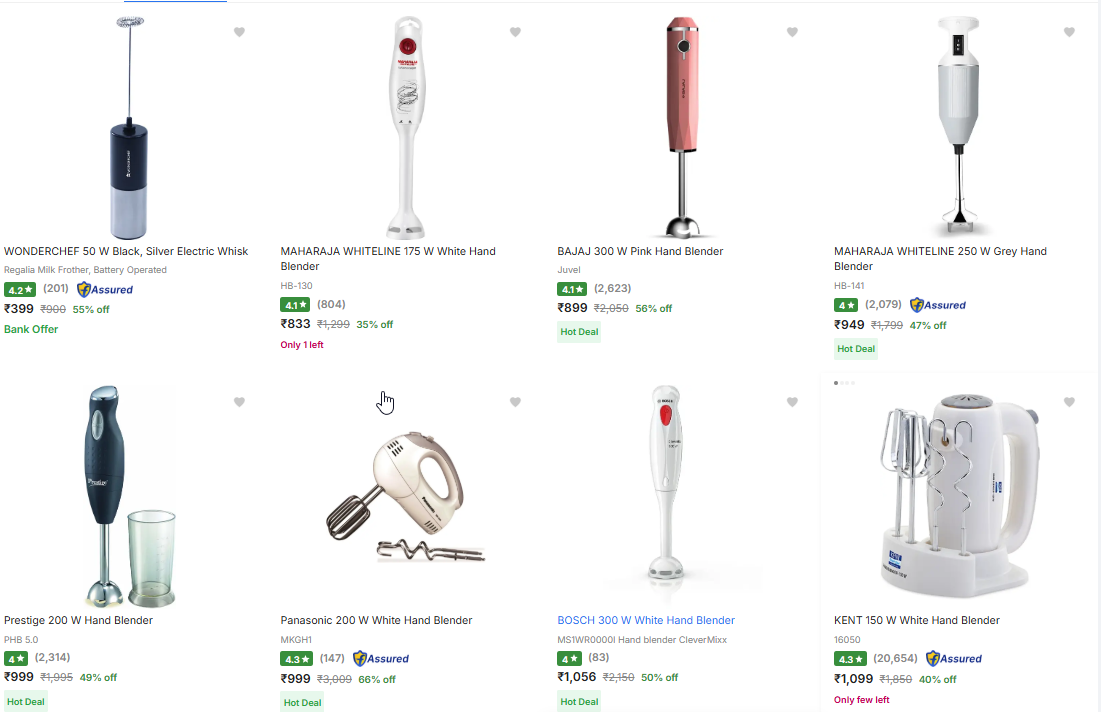Wishlist the Wonderchef Electric Whisk heart icon
The width and height of the screenshot is (1101, 712).
click(239, 32)
